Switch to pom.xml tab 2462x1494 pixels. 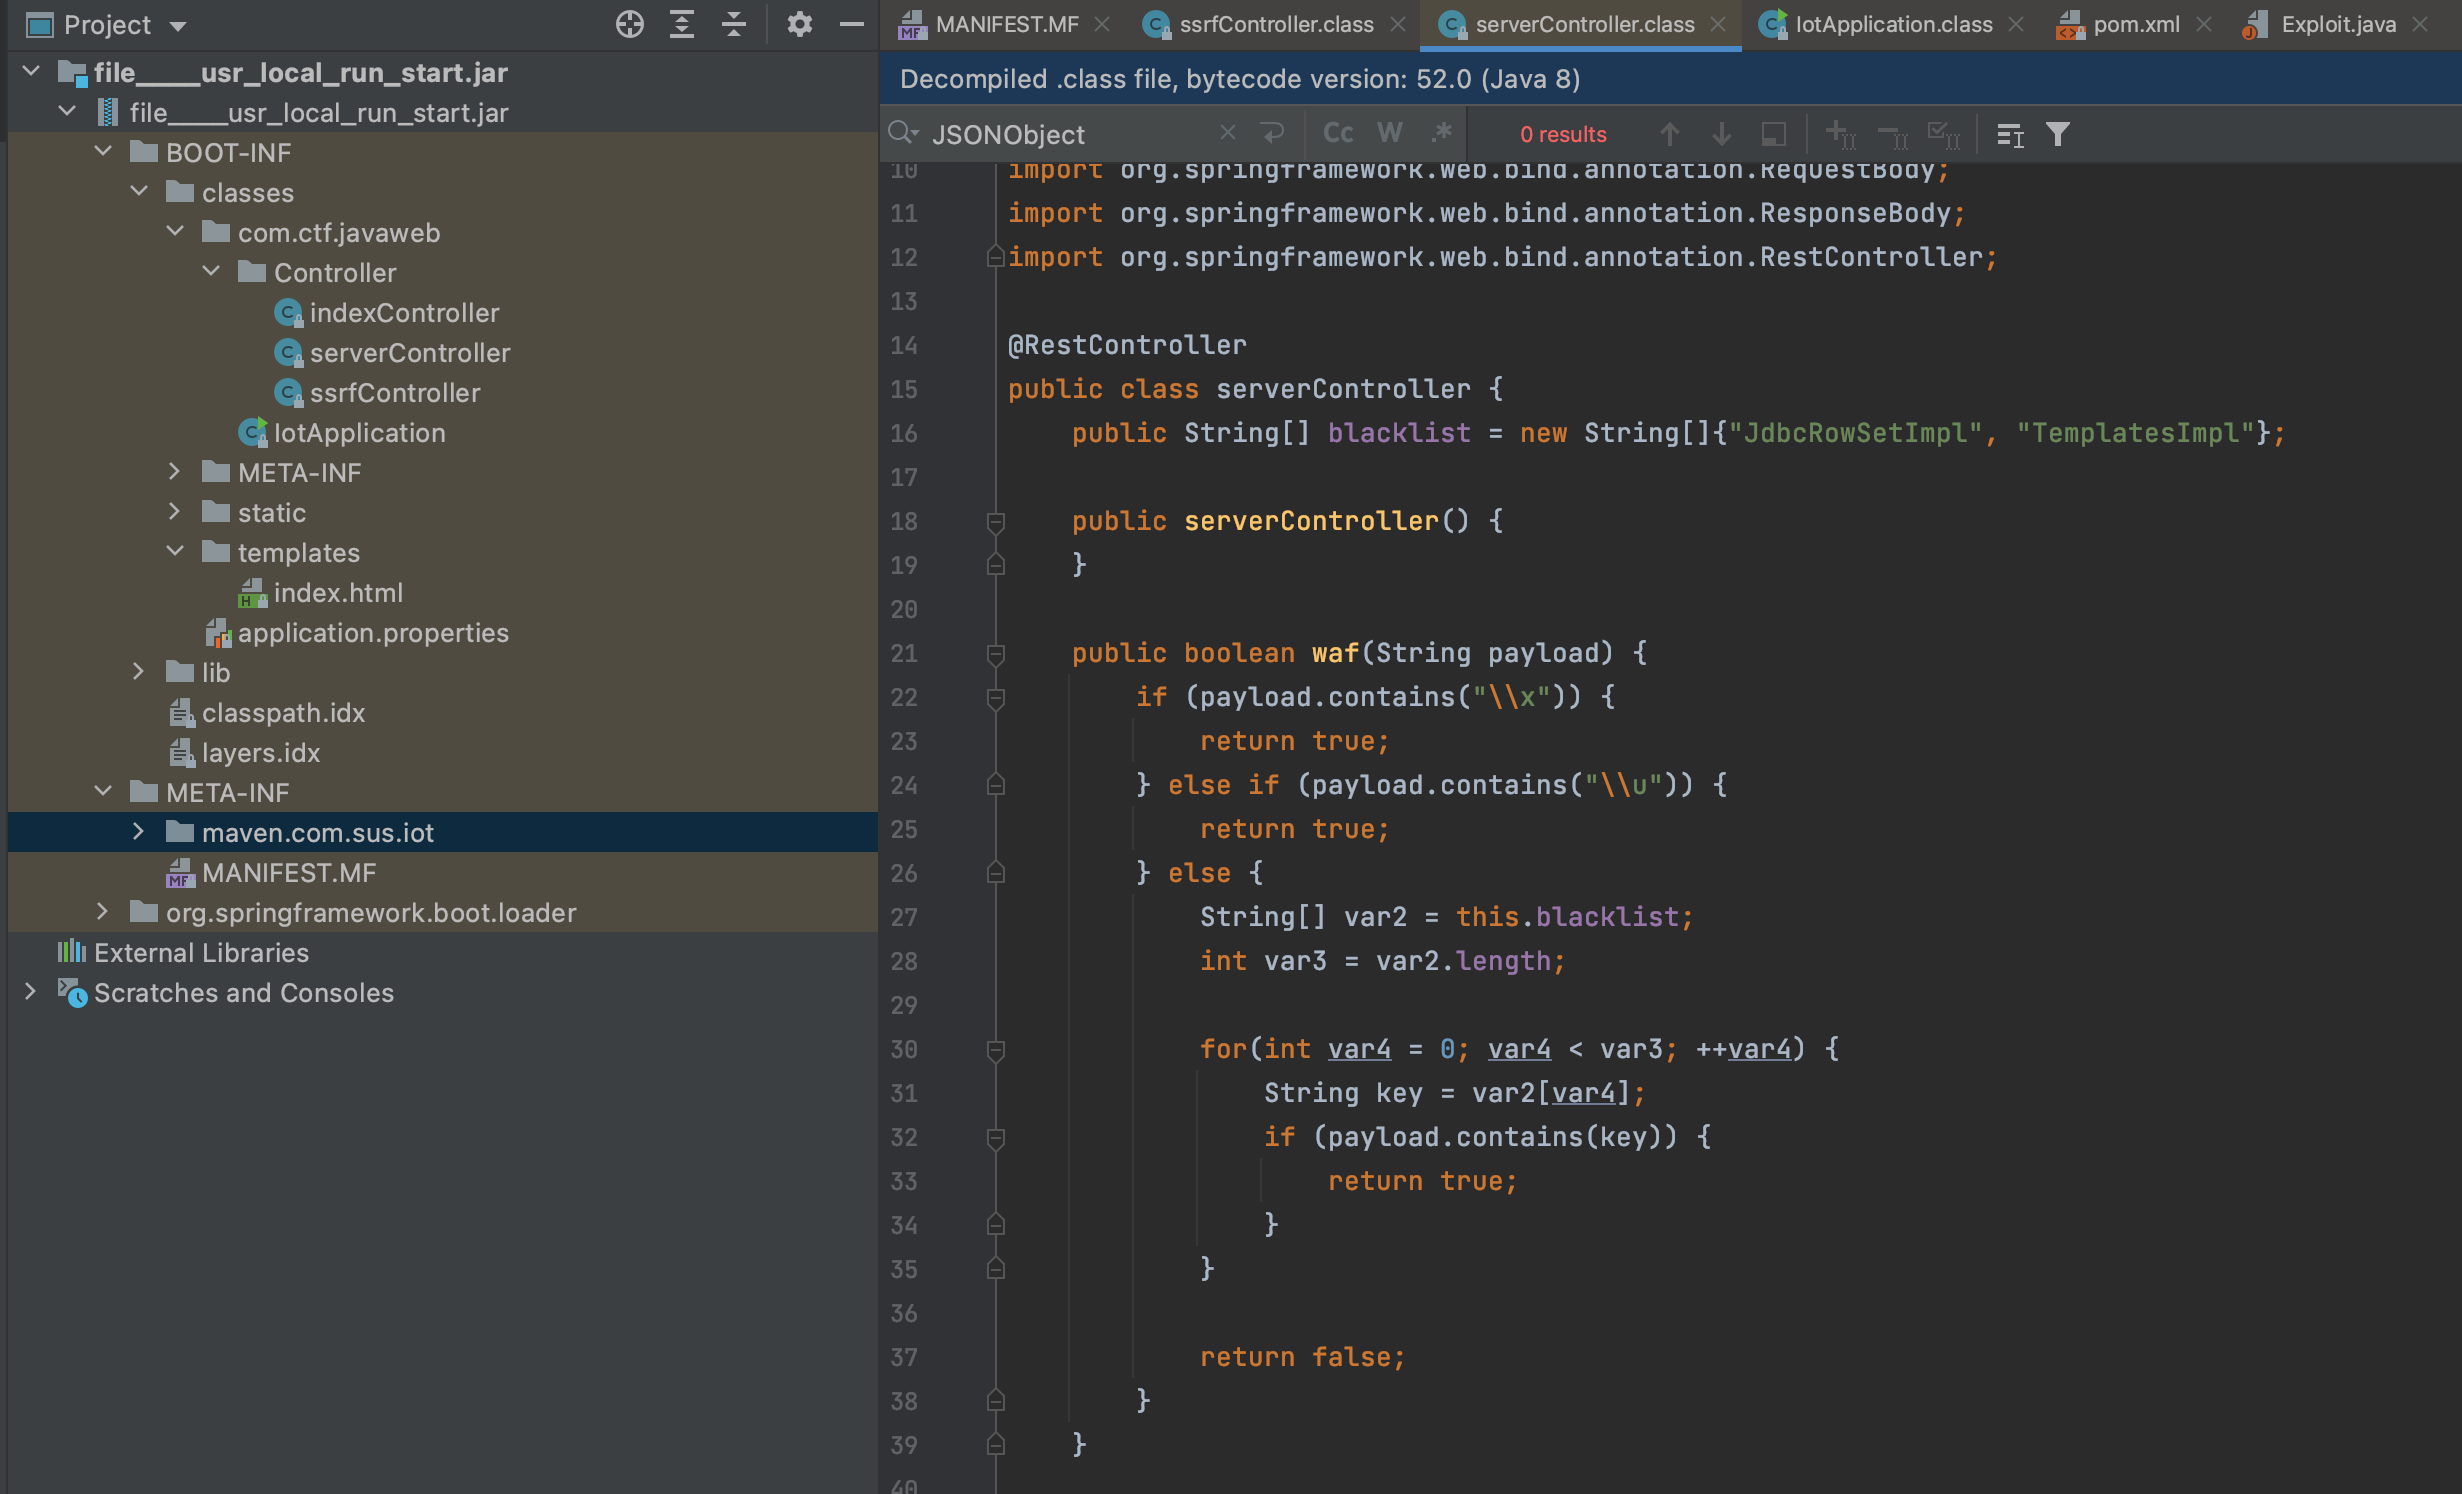2136,24
